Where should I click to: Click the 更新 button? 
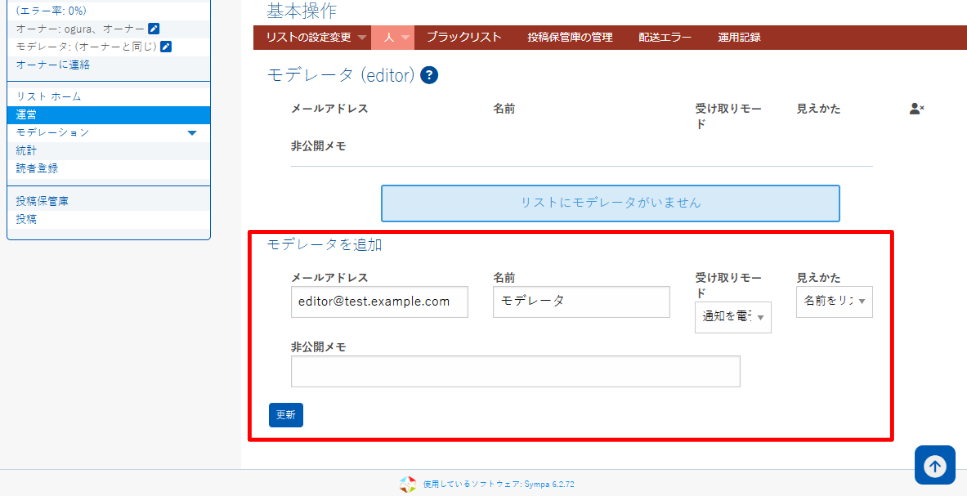pos(286,415)
